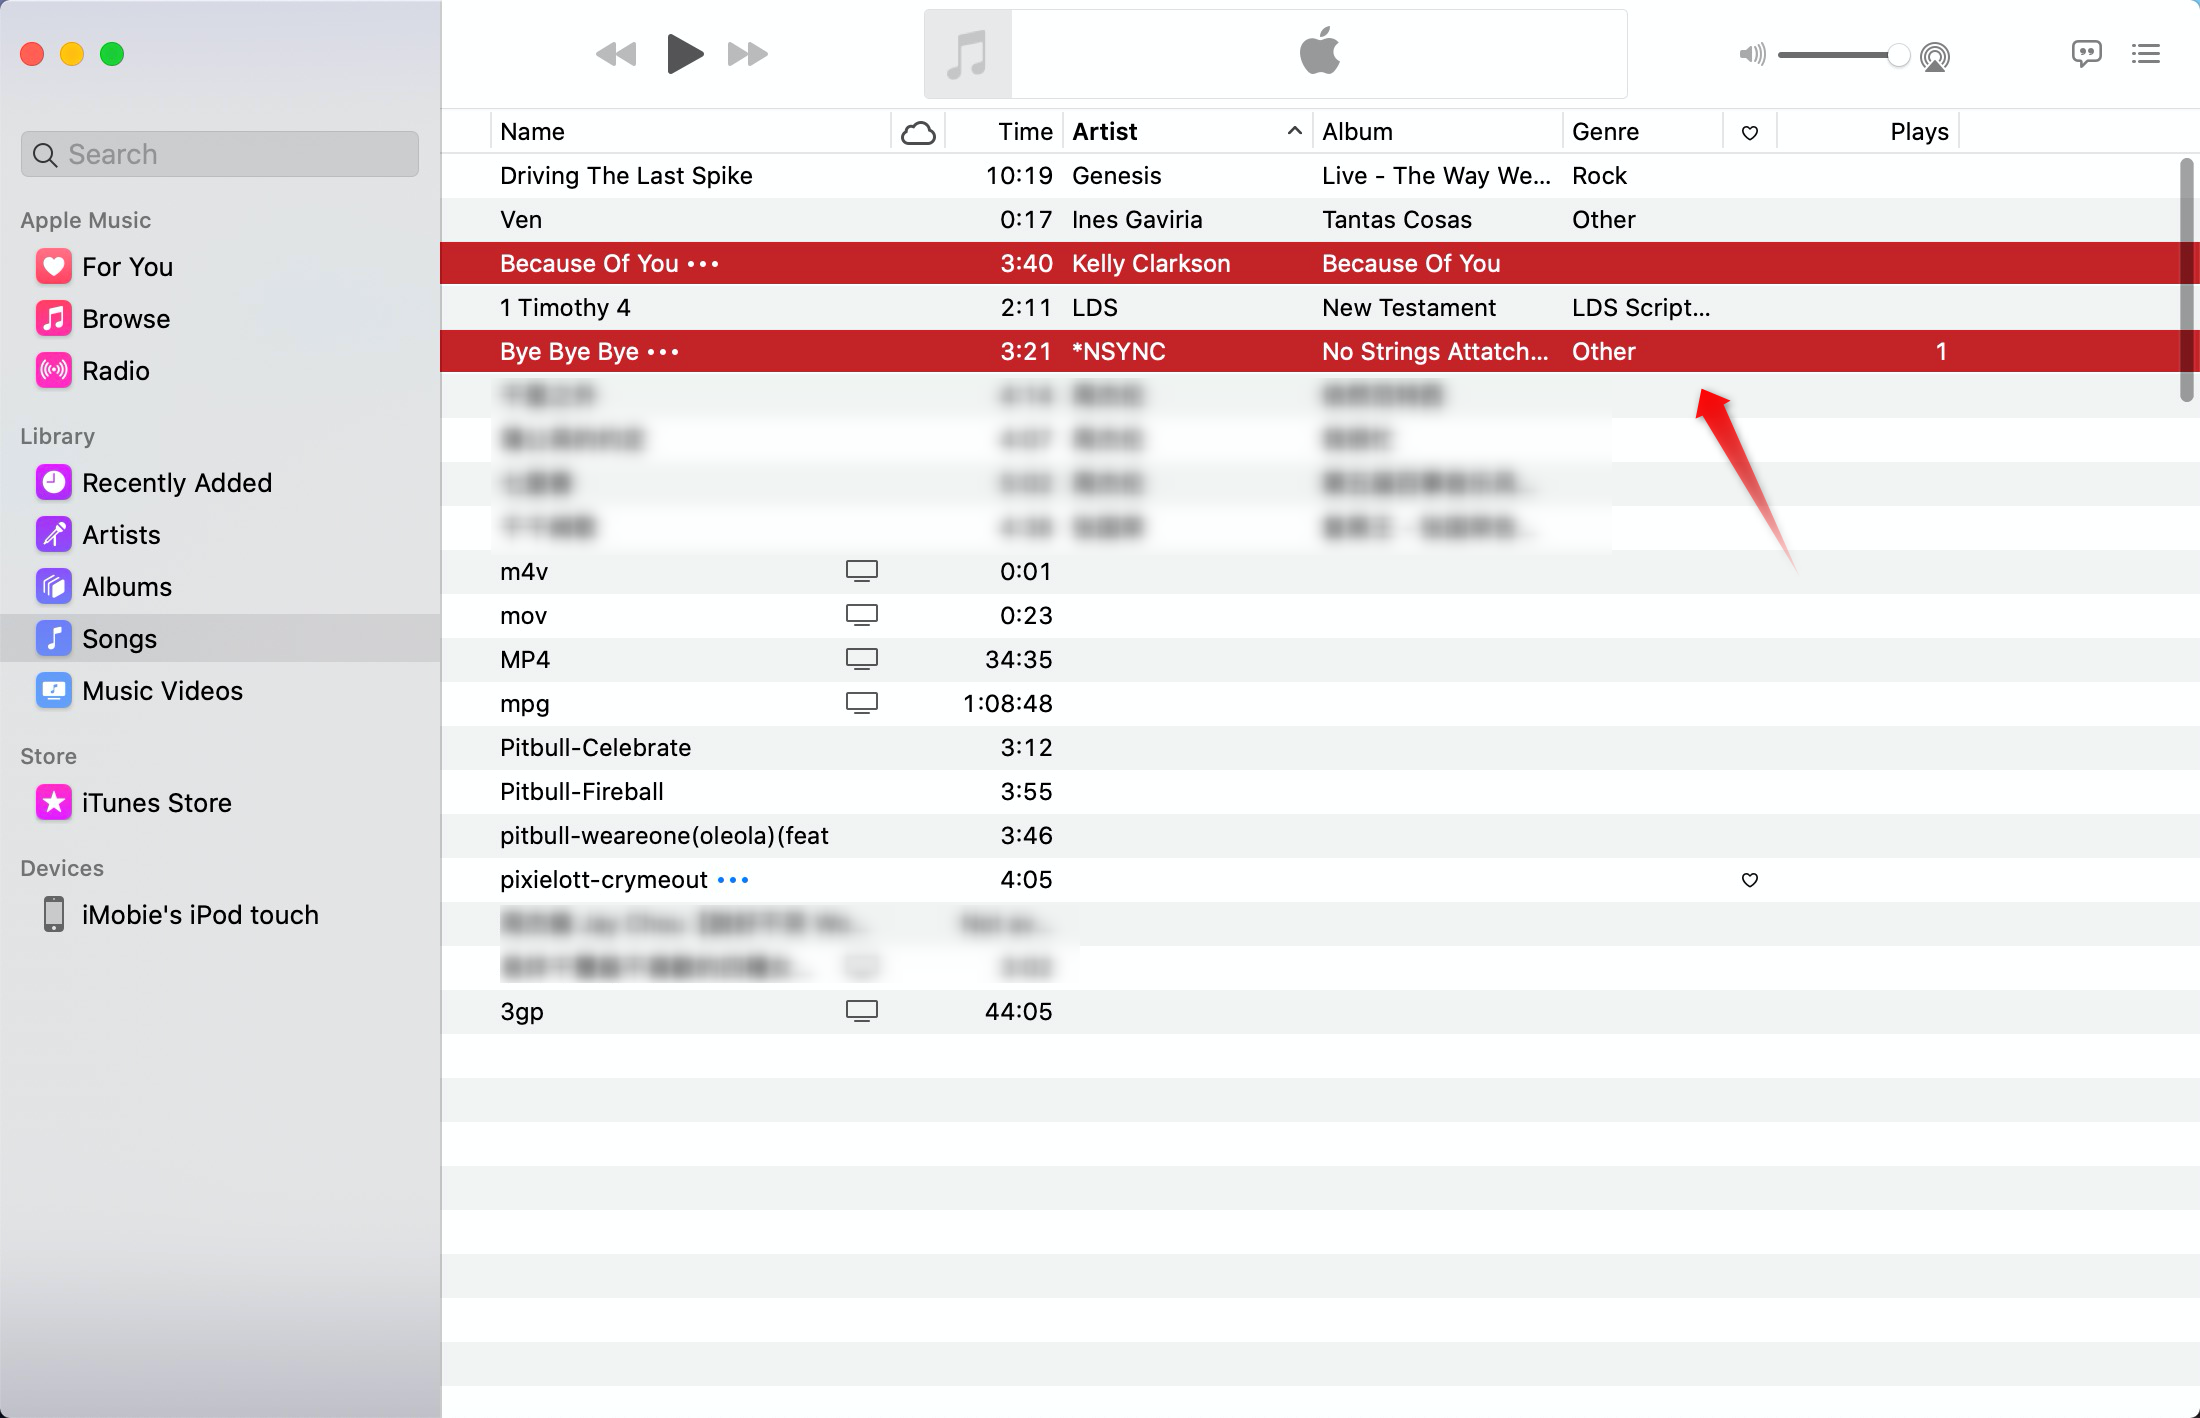2200x1418 pixels.
Task: Open more options dots for Because Of You
Action: [x=703, y=264]
